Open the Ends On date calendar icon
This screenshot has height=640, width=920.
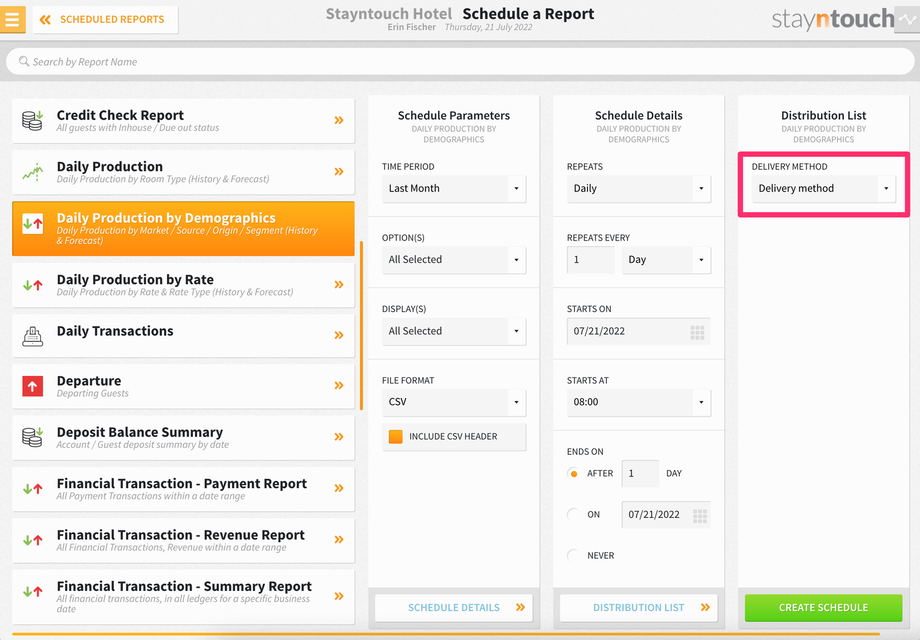point(699,516)
